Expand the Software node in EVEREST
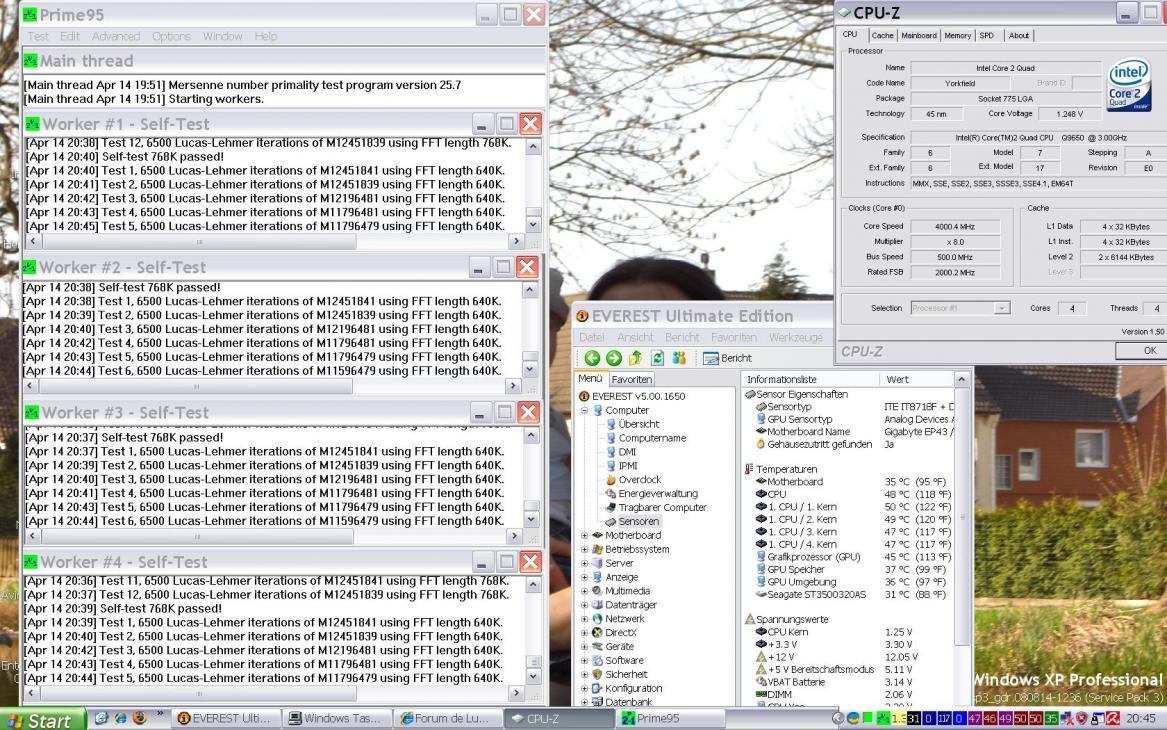Screen dimensions: 1167x730 pyautogui.click(x=584, y=660)
